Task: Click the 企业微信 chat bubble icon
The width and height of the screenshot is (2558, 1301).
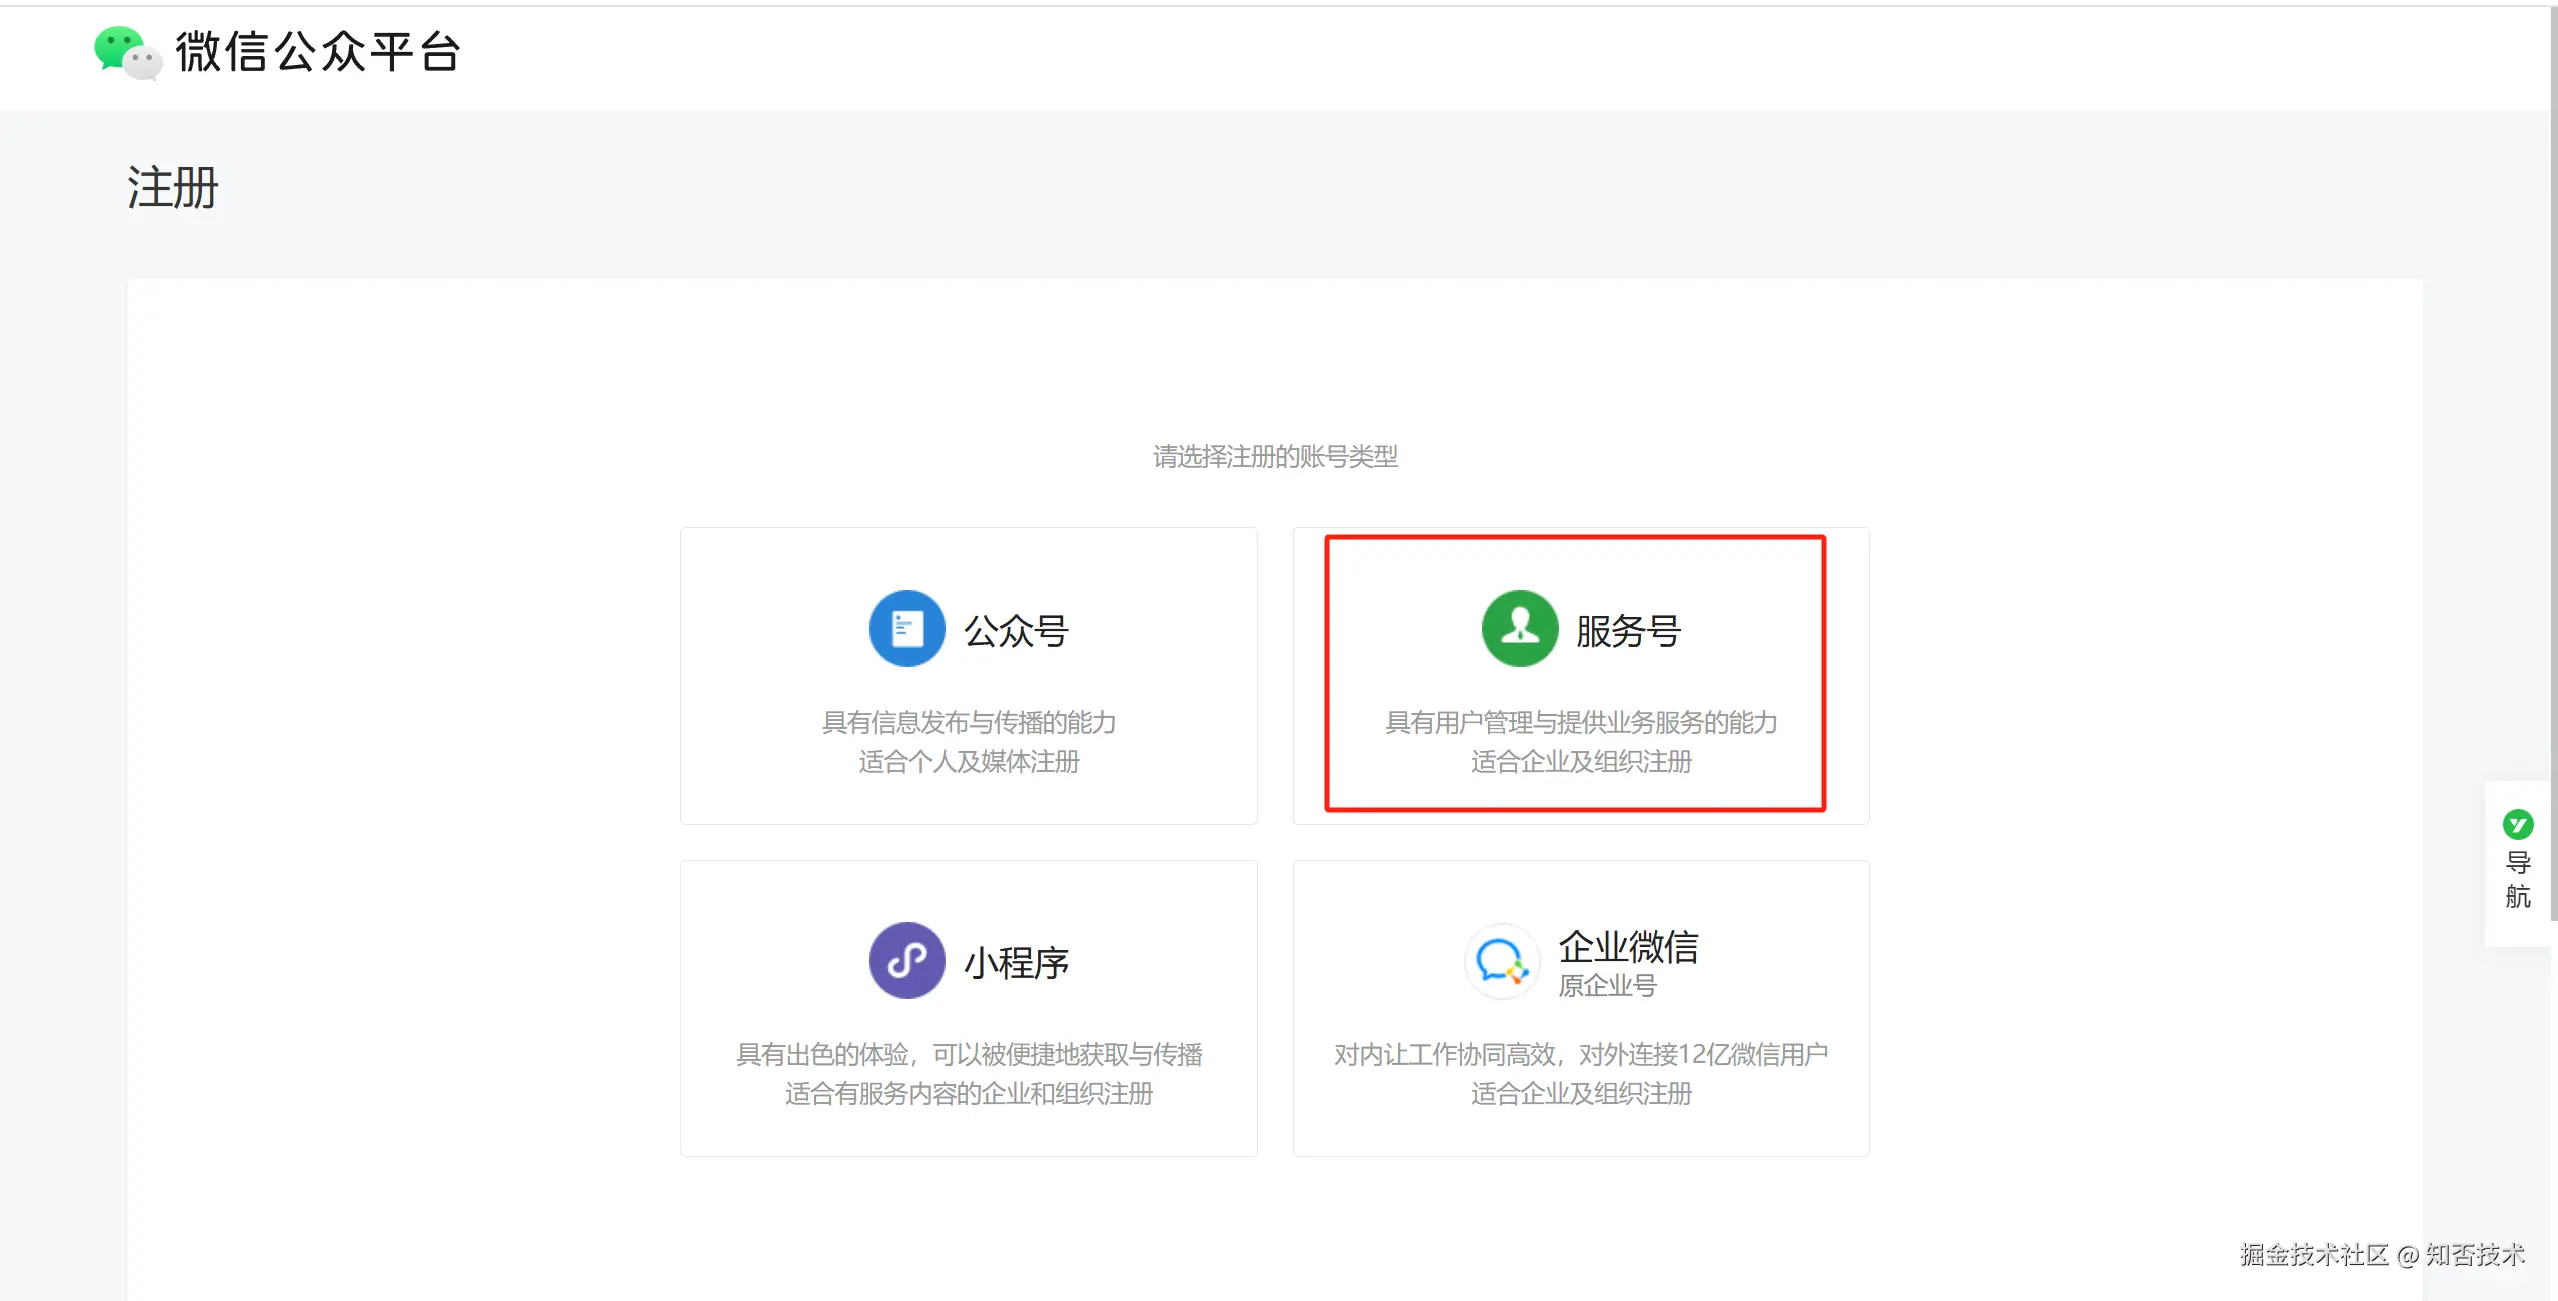Action: coord(1501,961)
